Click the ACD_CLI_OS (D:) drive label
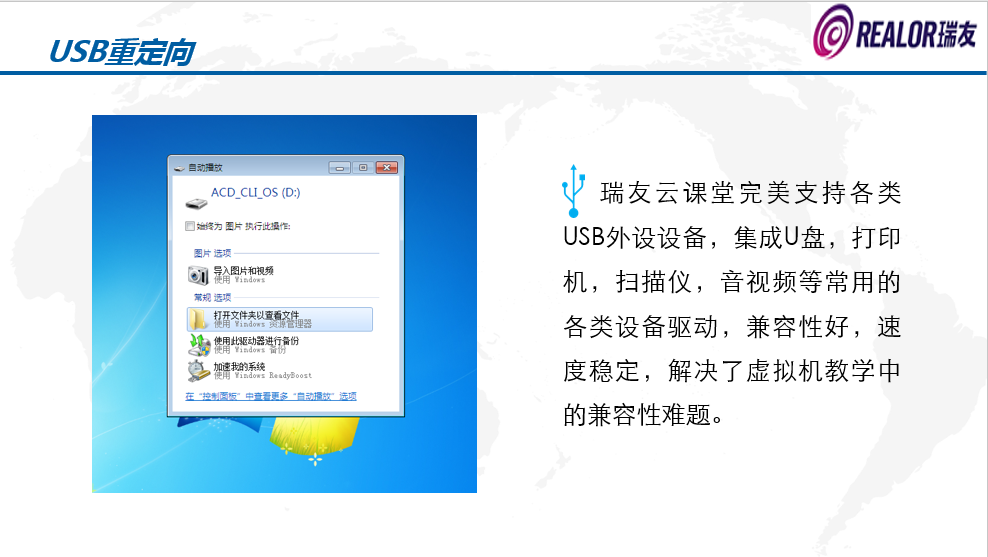The image size is (988, 557). (x=255, y=192)
